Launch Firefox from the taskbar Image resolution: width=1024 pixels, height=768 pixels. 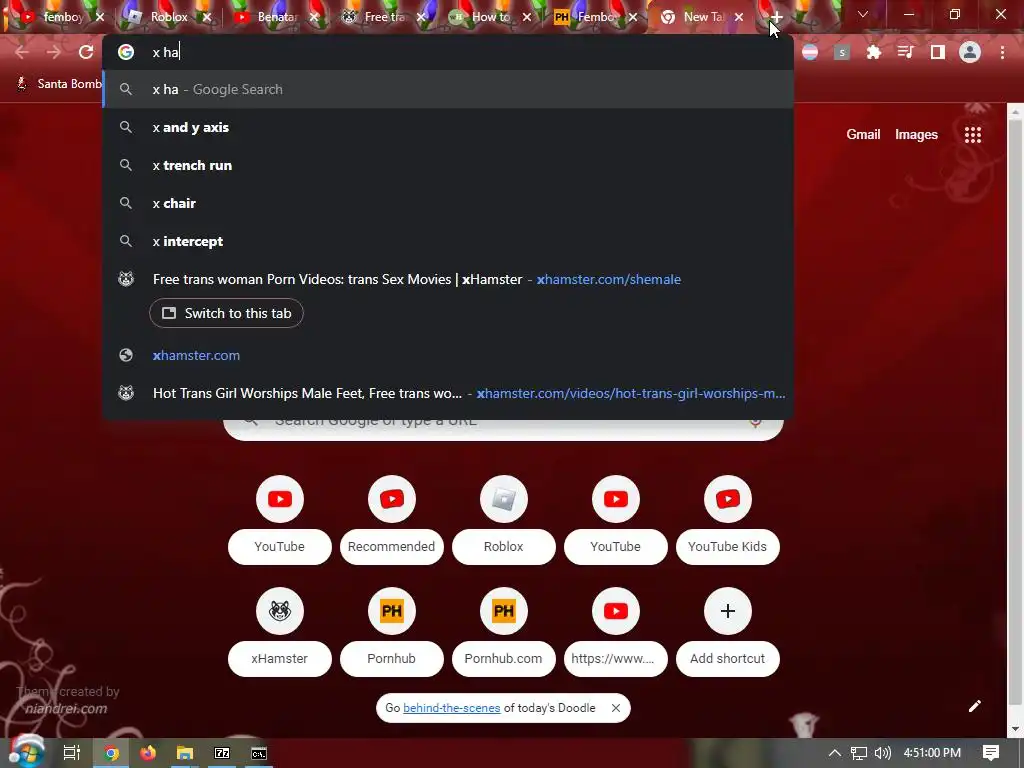148,753
